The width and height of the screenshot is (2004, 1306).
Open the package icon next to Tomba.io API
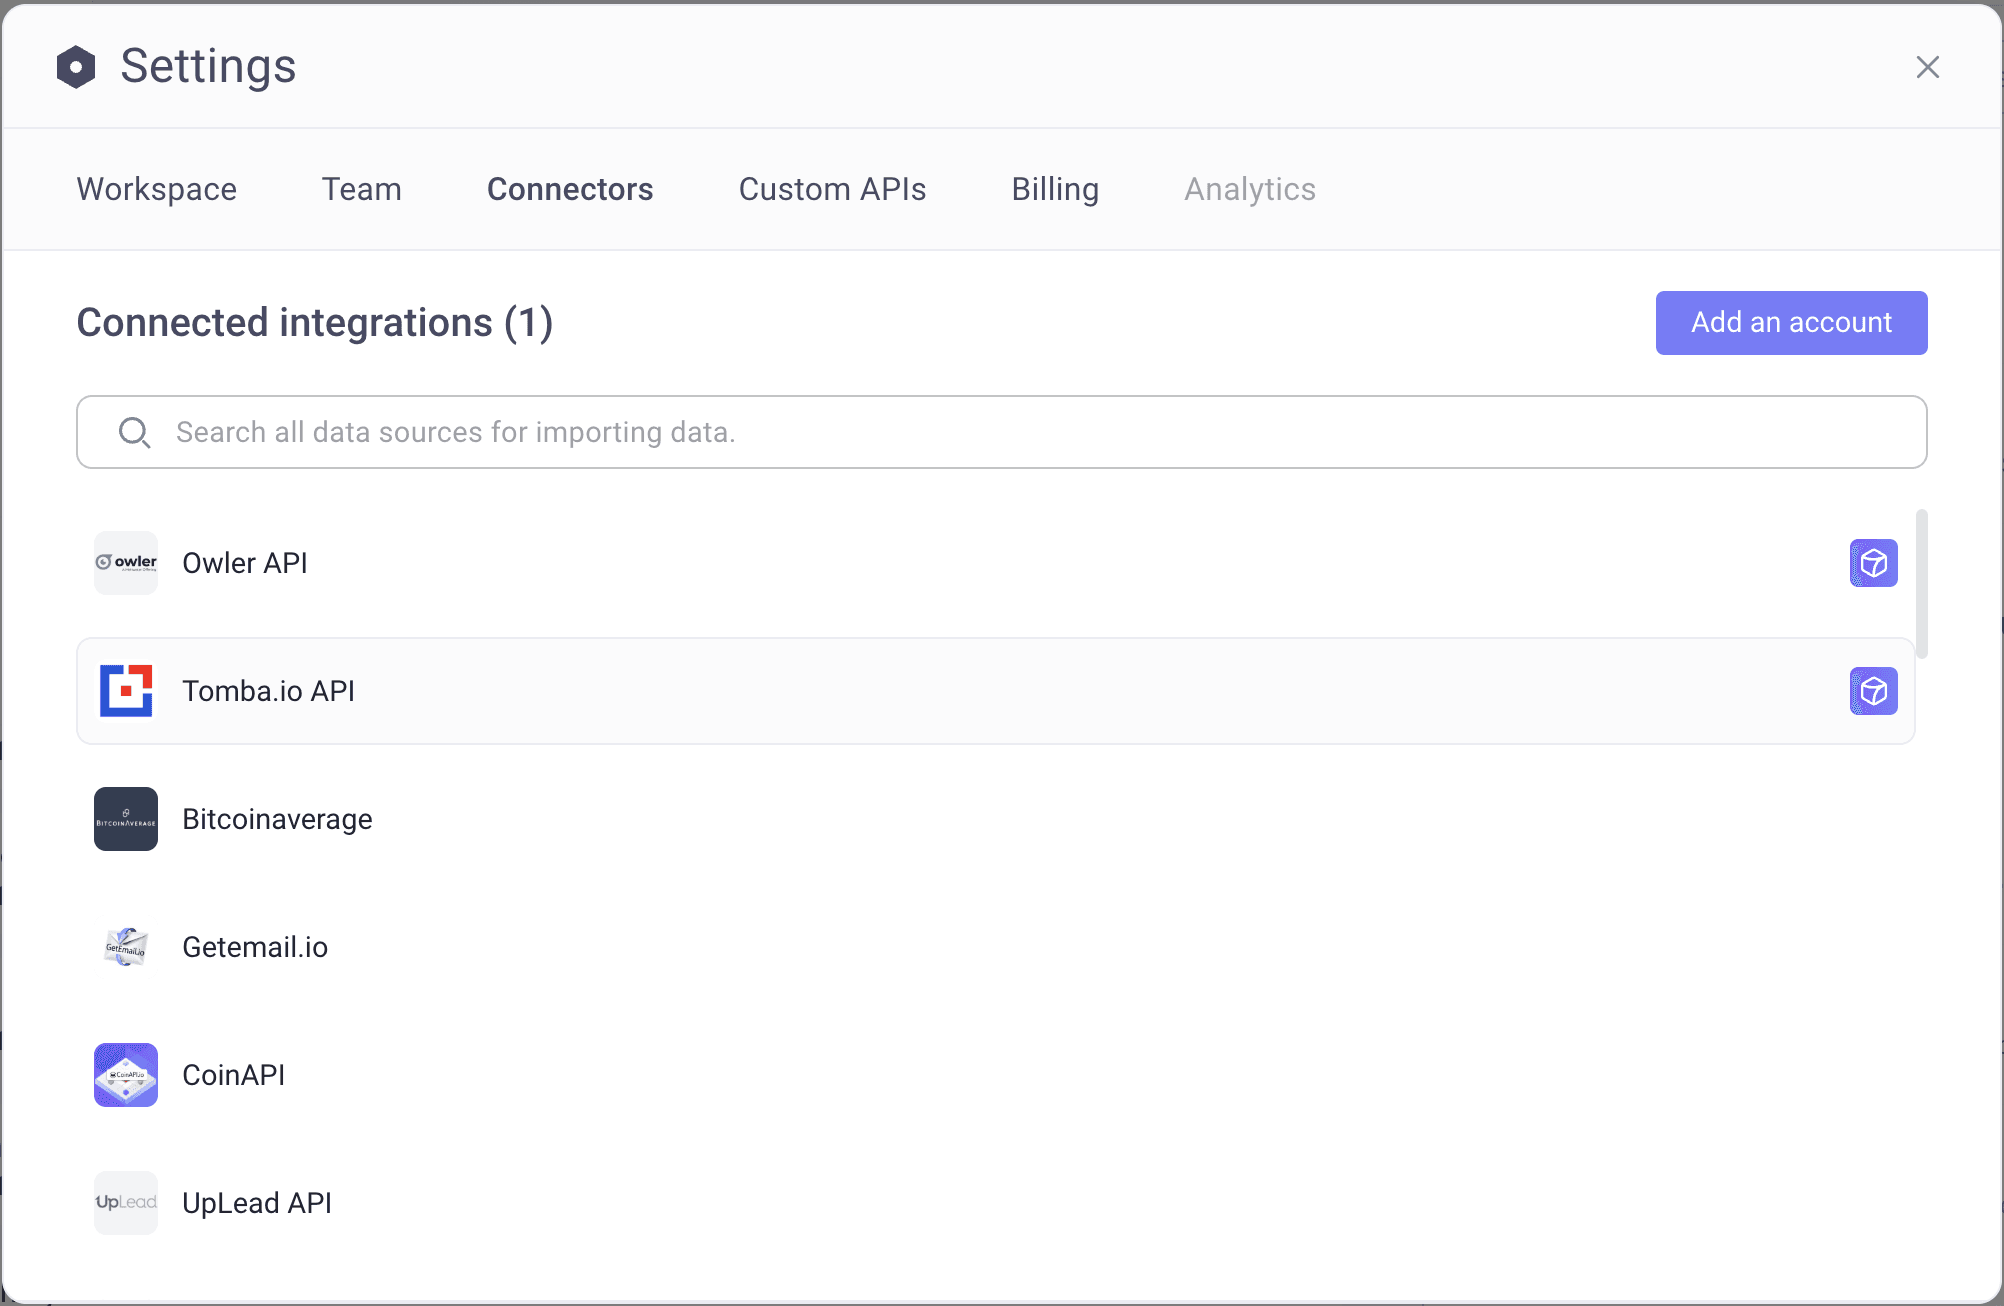pos(1873,691)
